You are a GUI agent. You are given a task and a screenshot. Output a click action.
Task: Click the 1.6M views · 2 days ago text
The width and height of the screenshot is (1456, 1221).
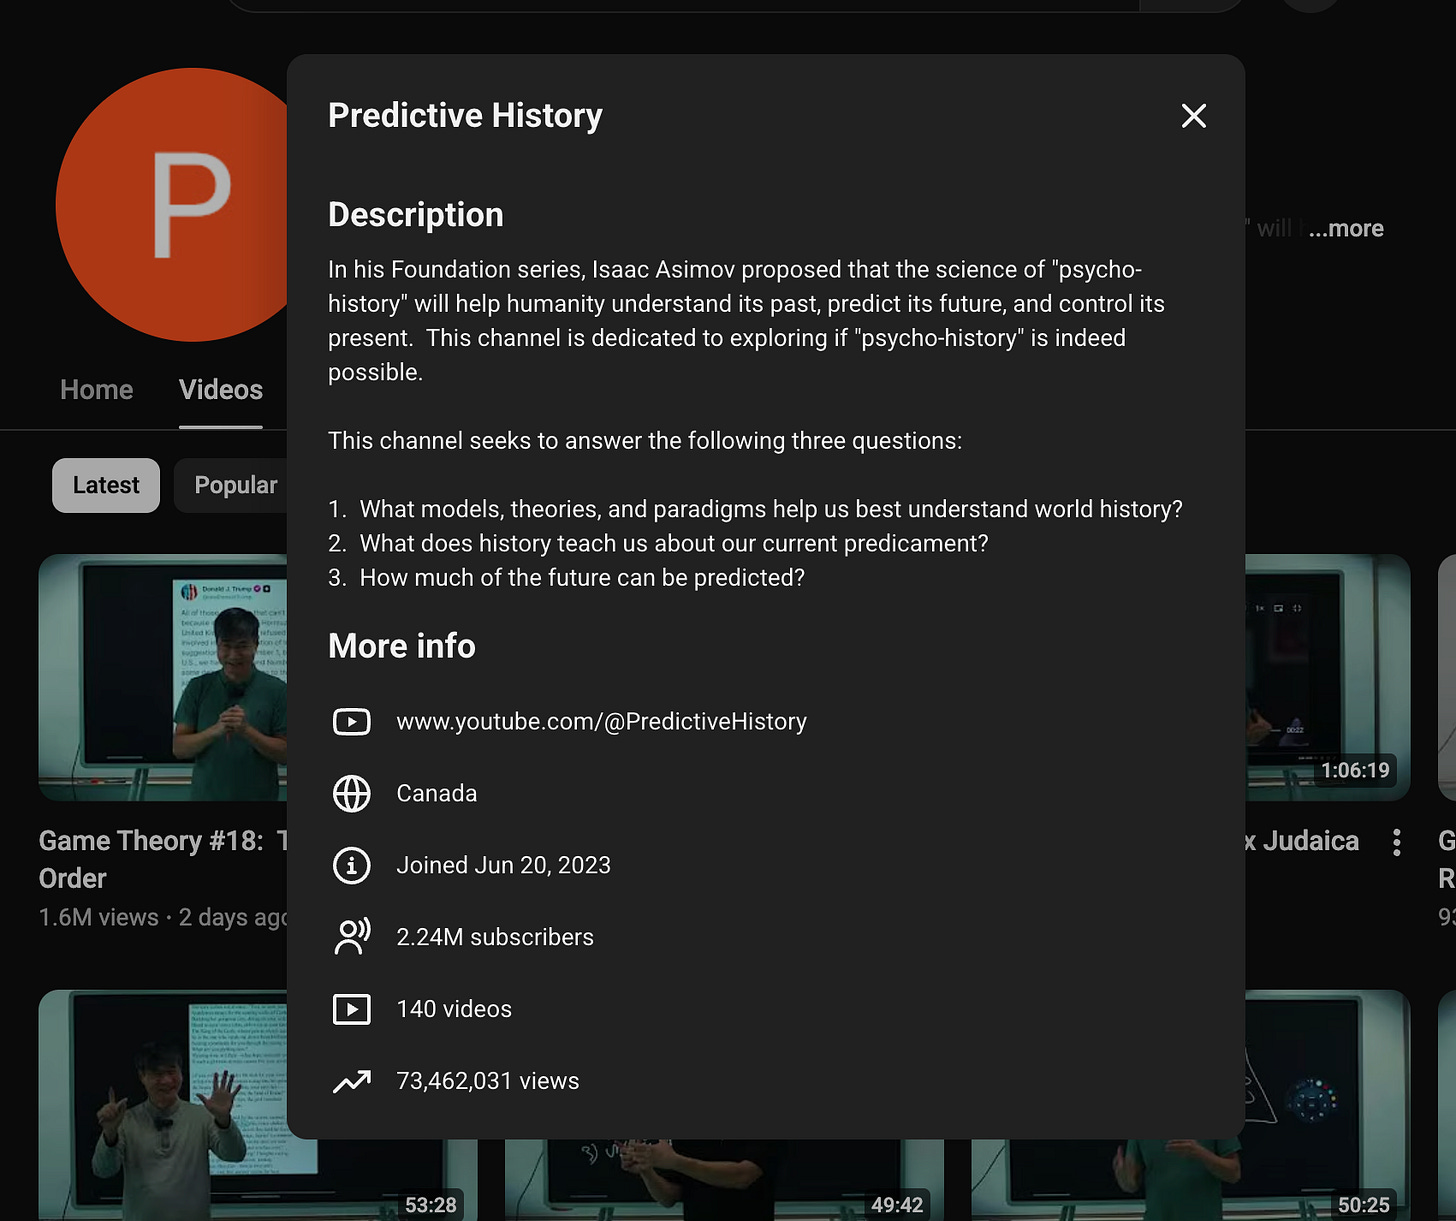[x=163, y=917]
